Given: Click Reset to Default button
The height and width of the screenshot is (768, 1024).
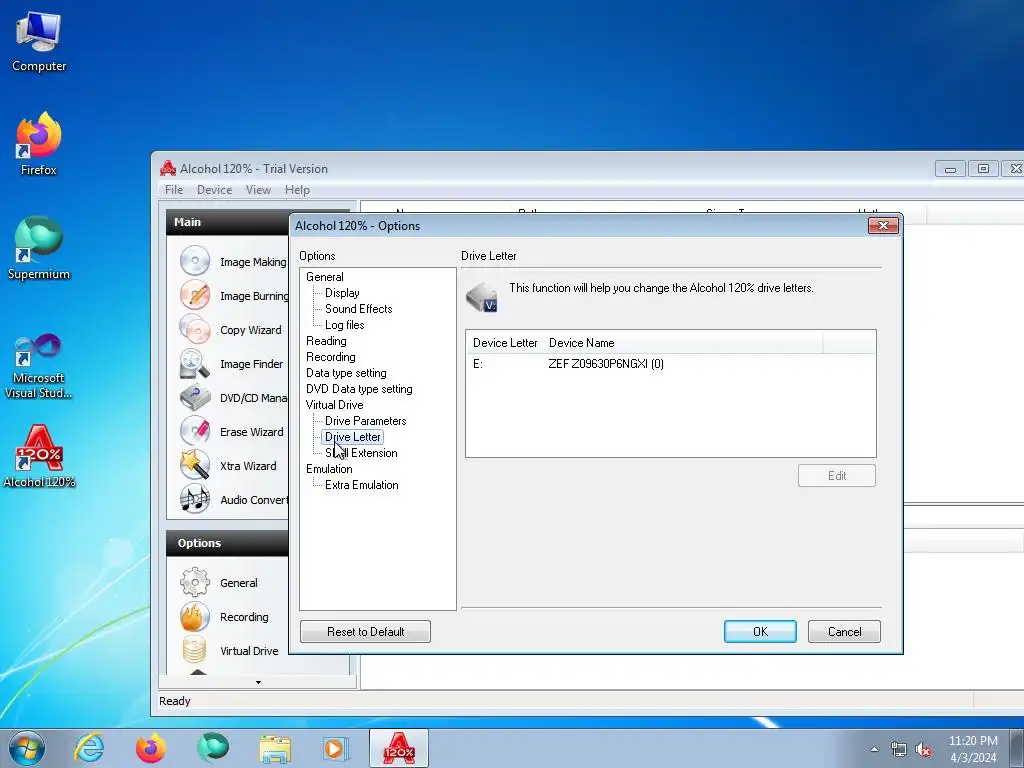Looking at the screenshot, I should tap(365, 632).
